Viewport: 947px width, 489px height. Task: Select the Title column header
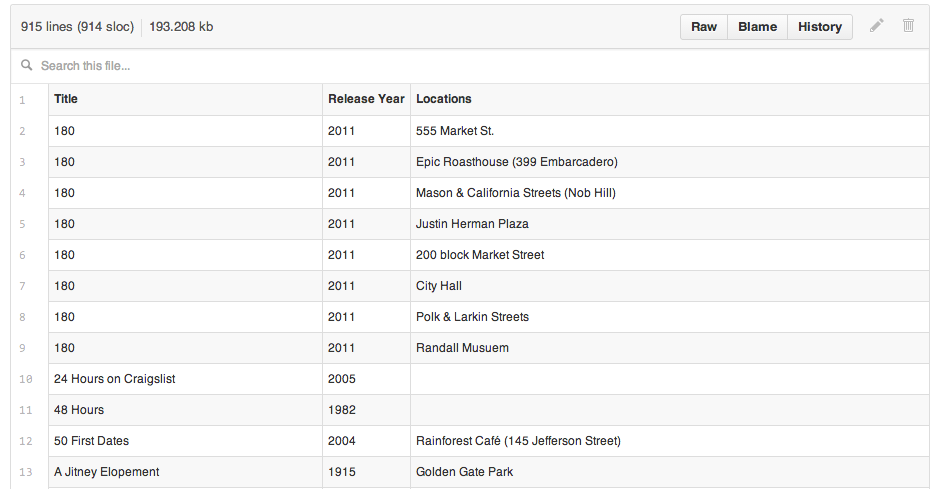pyautogui.click(x=66, y=99)
